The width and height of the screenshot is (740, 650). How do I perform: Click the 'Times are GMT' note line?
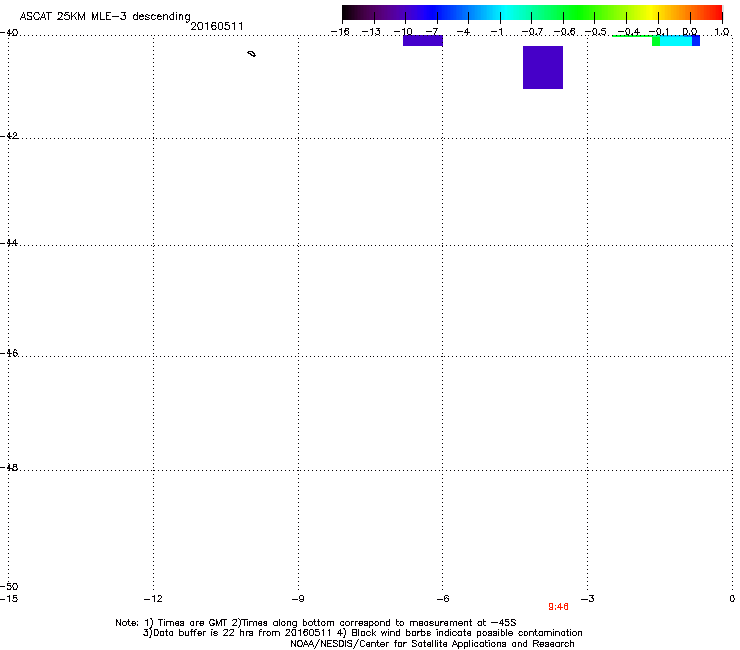pyautogui.click(x=316, y=623)
